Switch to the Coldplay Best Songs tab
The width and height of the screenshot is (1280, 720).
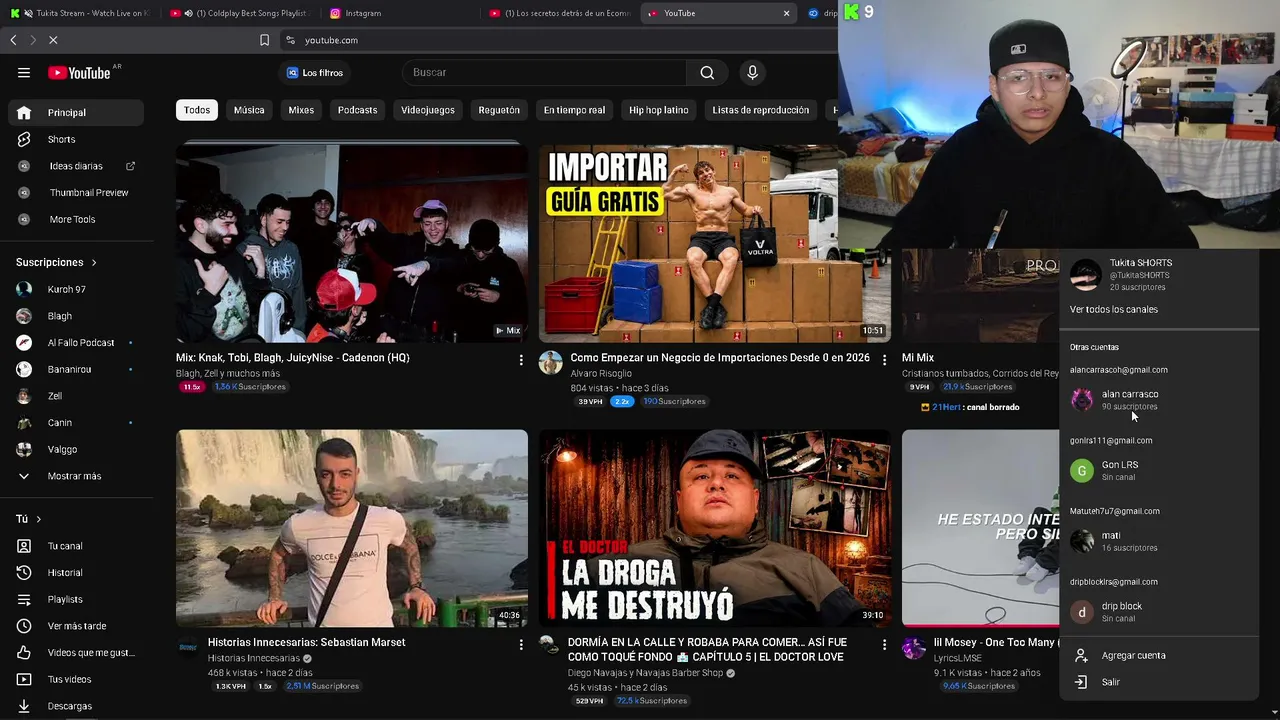(x=240, y=13)
